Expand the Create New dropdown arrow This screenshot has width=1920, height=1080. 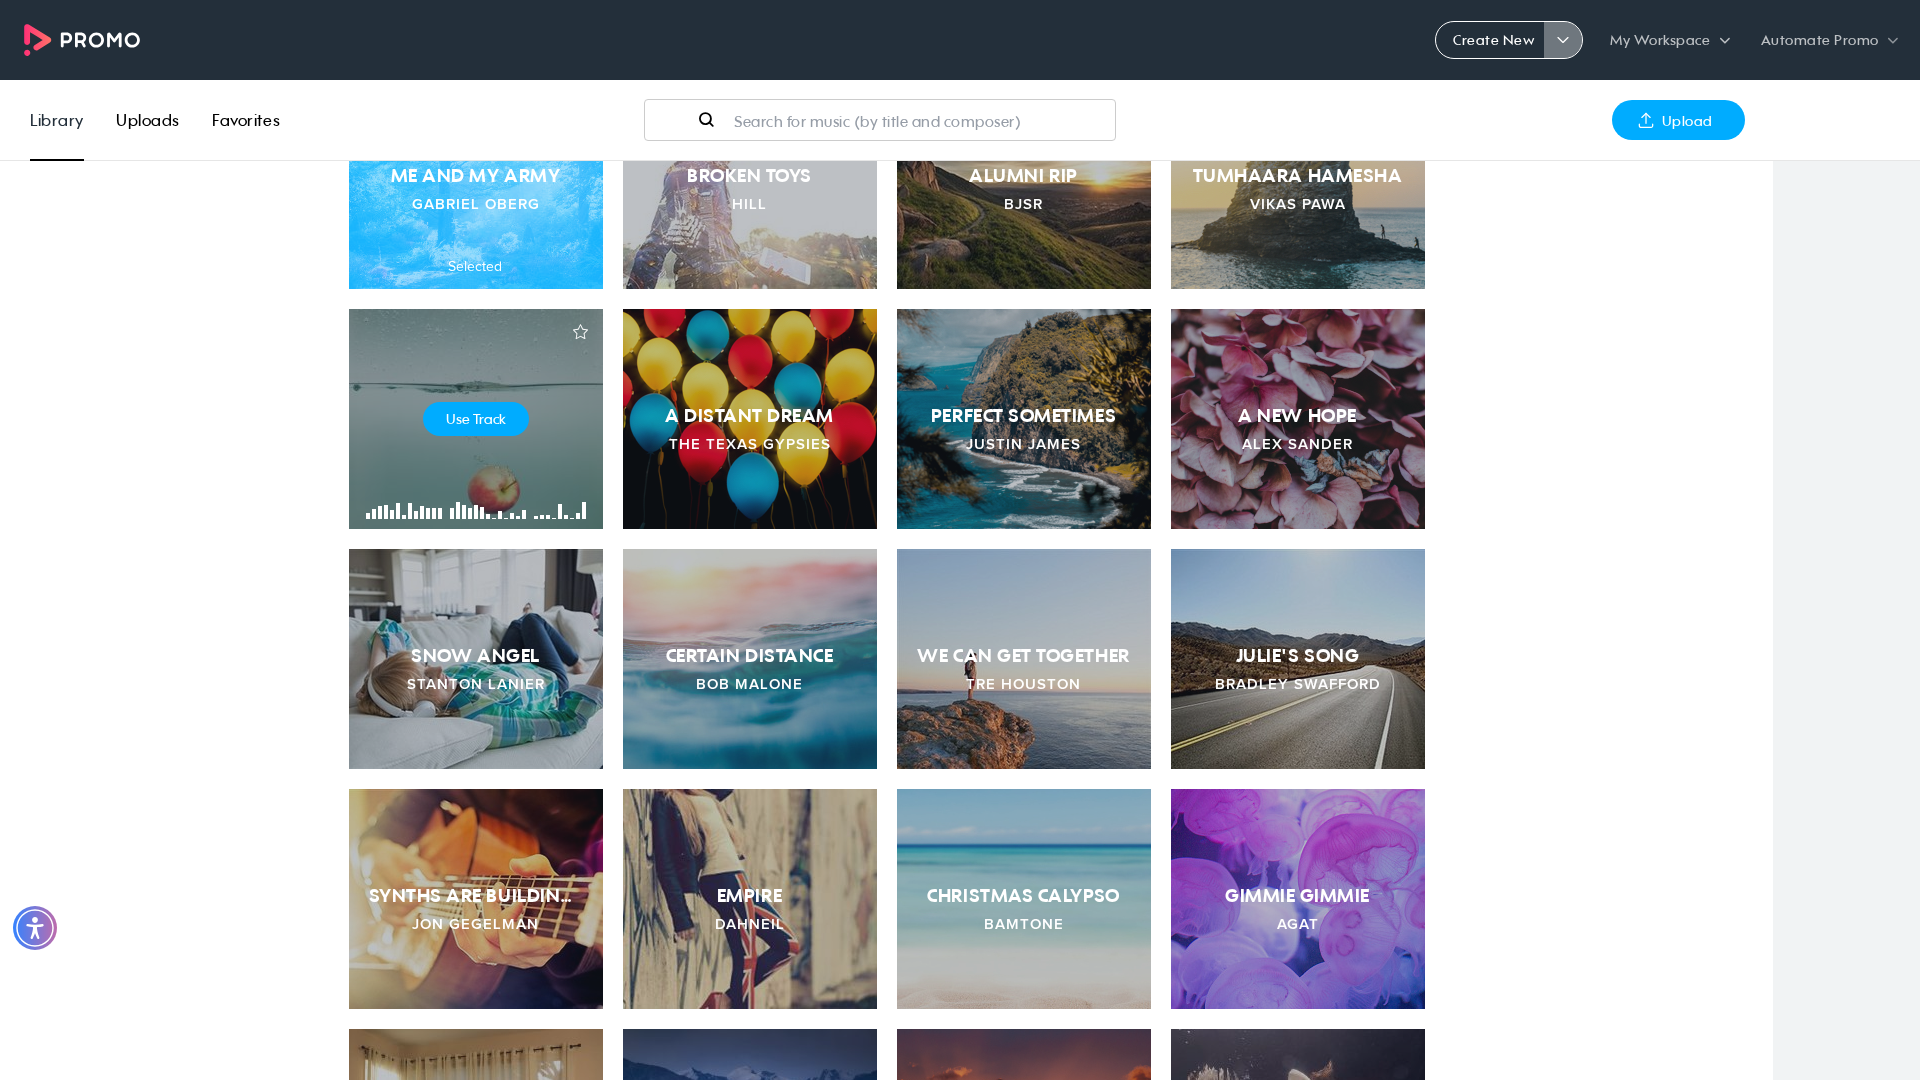coord(1563,40)
